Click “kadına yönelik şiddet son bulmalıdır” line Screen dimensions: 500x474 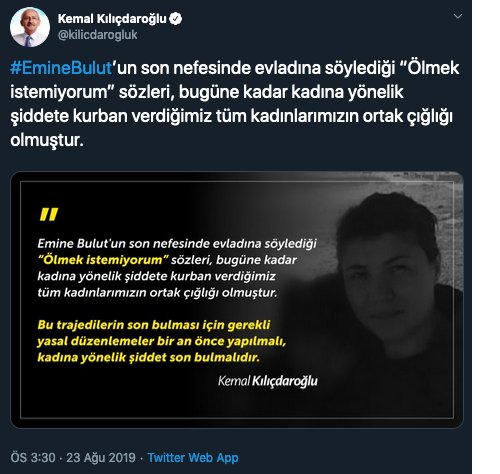click(148, 357)
